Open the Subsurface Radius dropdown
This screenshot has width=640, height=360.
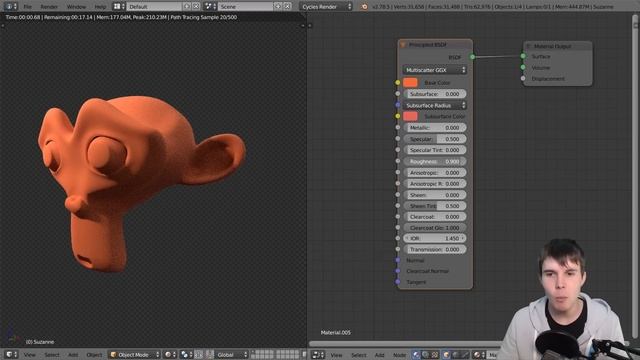pyautogui.click(x=435, y=105)
